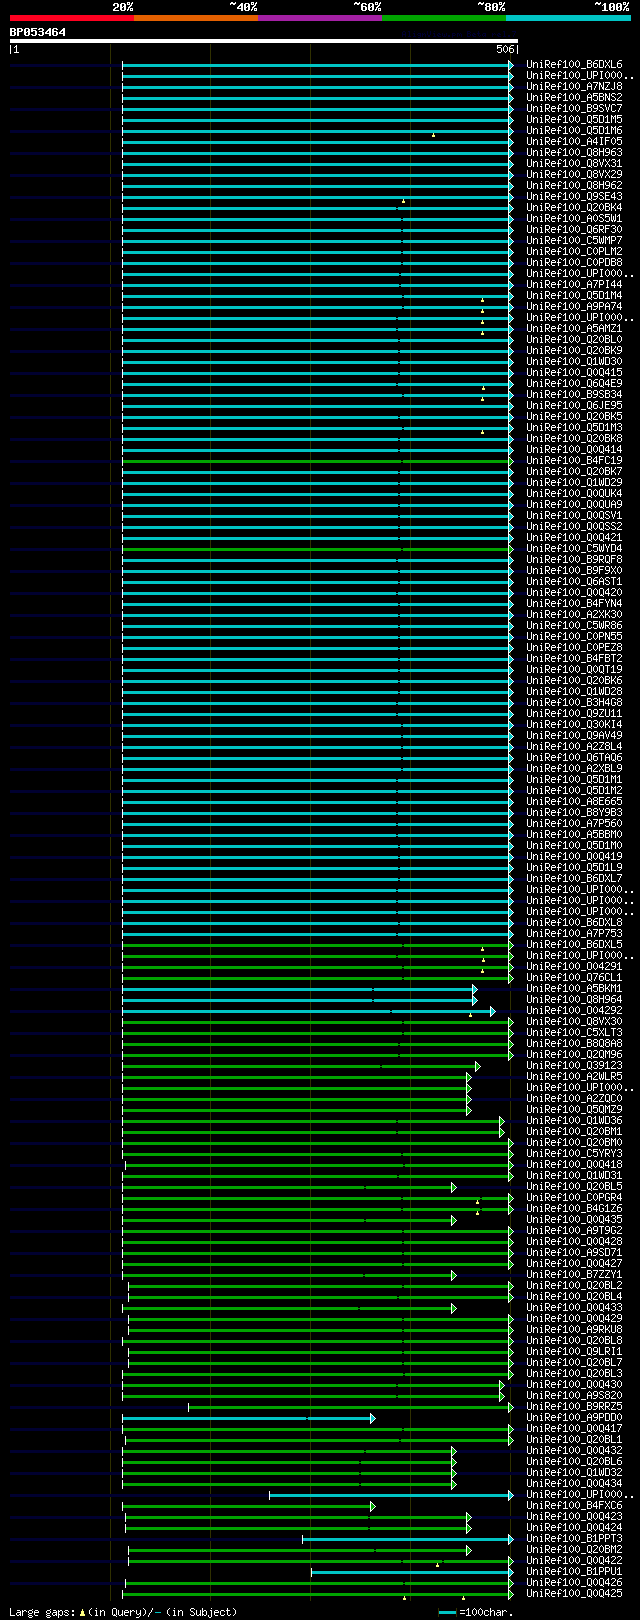Click the arrowhead ending the UniRef100_B4FXC6 alignment
The width and height of the screenshot is (640, 1620).
(x=373, y=1506)
